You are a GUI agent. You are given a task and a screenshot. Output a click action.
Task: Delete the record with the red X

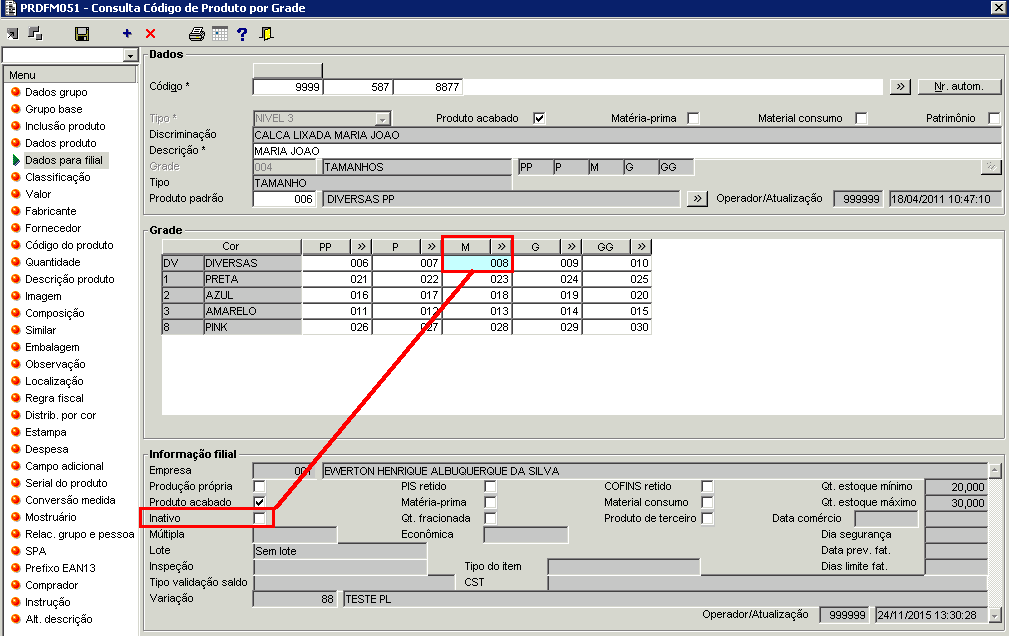click(151, 33)
